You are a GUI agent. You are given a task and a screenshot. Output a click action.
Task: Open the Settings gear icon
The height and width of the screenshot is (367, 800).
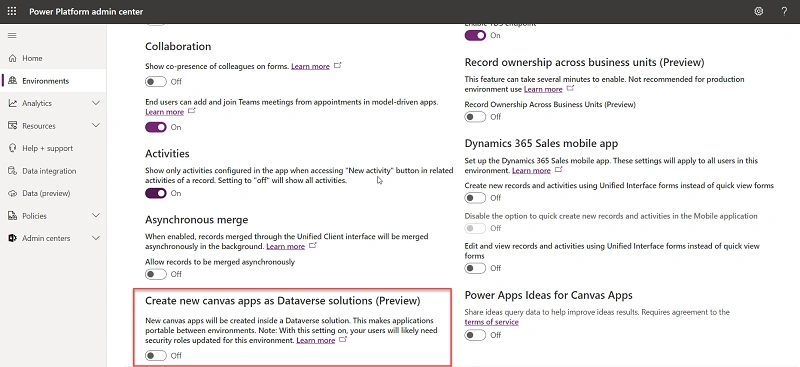759,11
